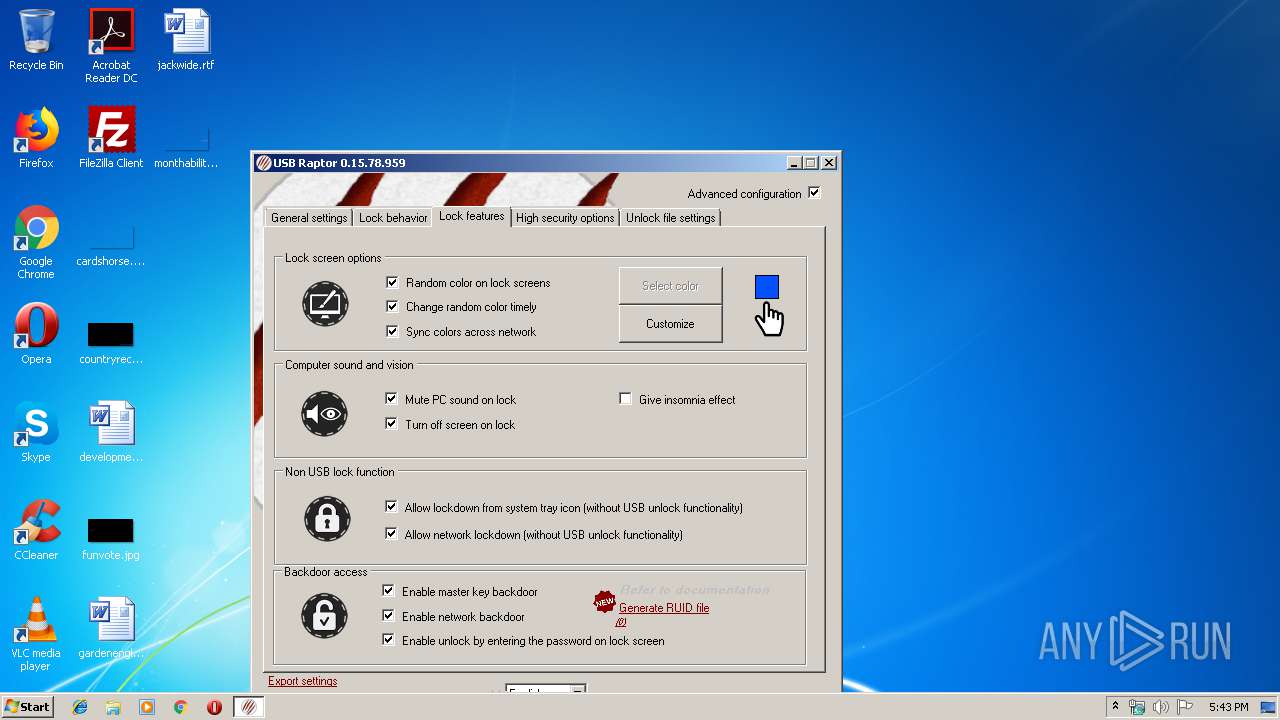Screen dimensions: 1280x720
Task: Click the red NEW badge icon
Action: [604, 601]
